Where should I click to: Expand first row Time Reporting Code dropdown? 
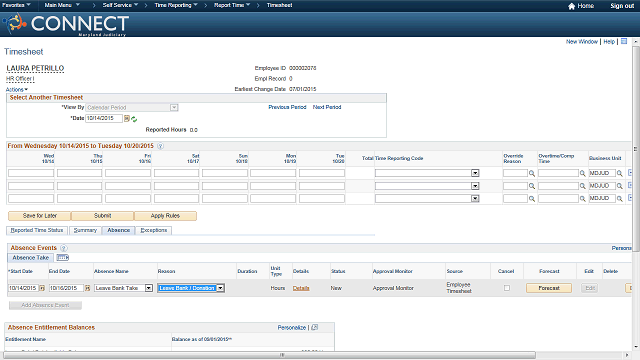coord(475,173)
